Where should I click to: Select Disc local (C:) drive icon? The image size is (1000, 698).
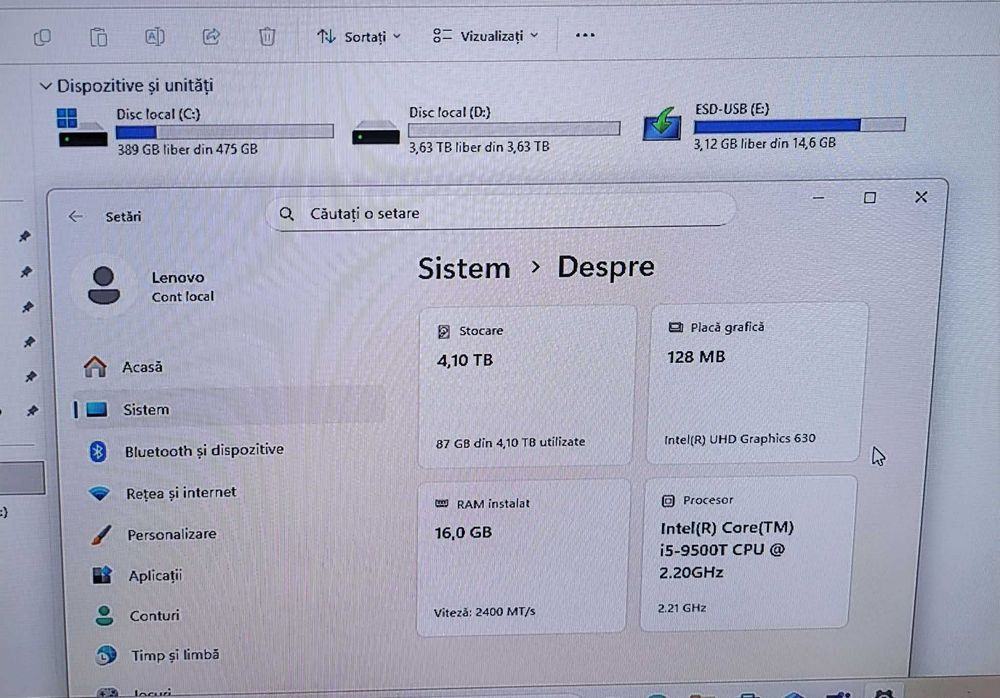(x=82, y=128)
